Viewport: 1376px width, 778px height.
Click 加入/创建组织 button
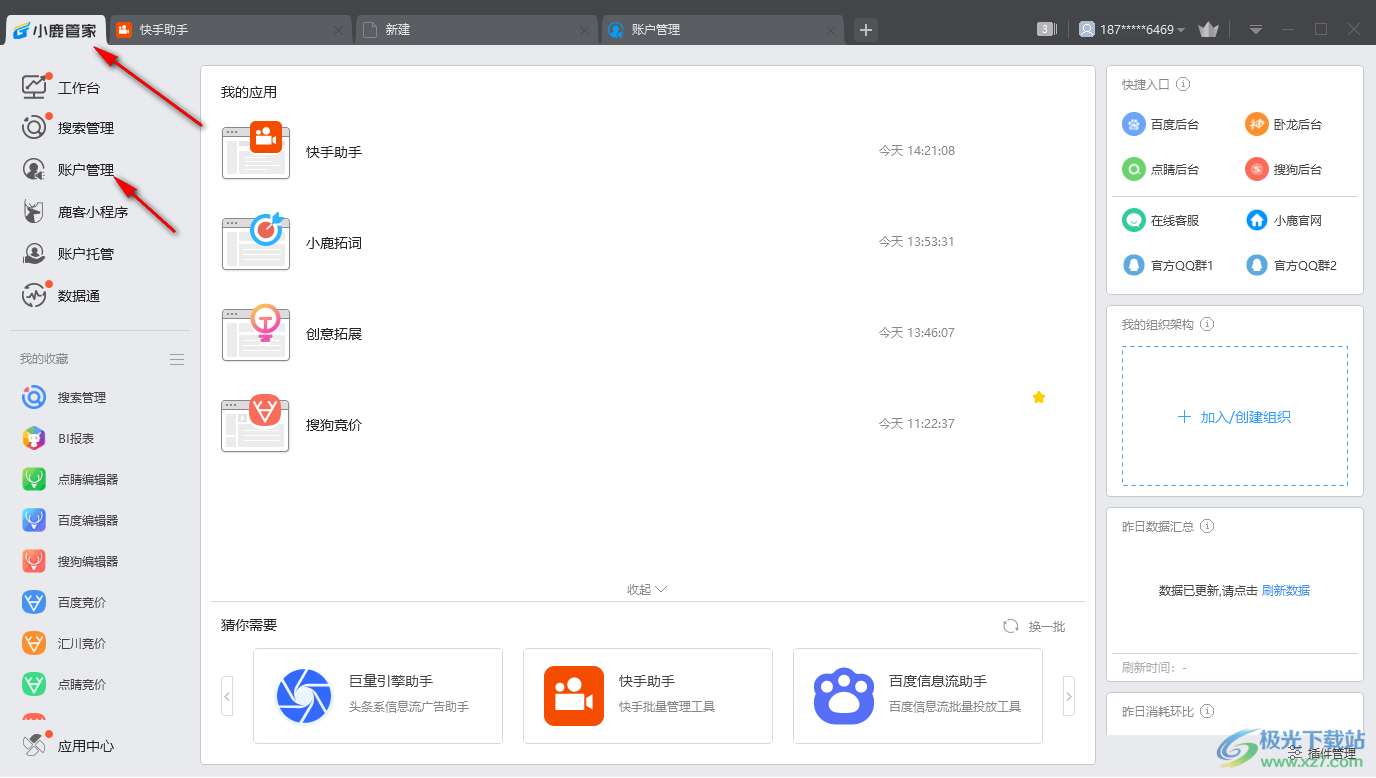(x=1235, y=417)
